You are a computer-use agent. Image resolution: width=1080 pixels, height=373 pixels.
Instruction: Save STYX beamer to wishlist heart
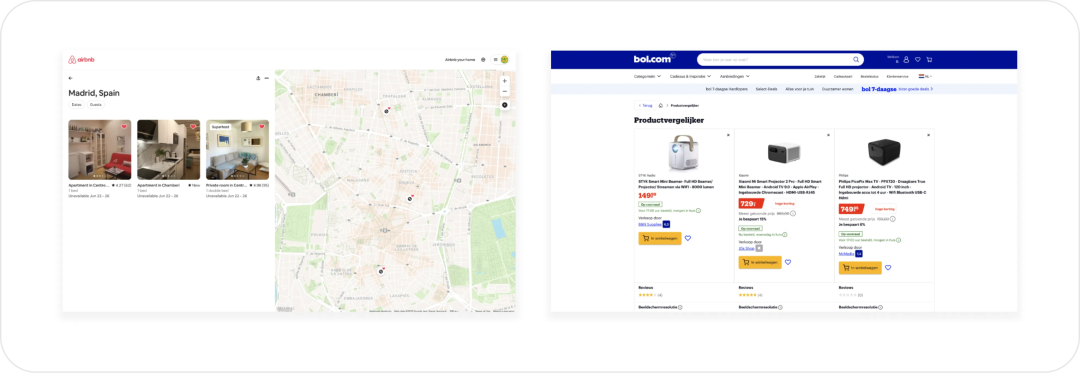[688, 238]
